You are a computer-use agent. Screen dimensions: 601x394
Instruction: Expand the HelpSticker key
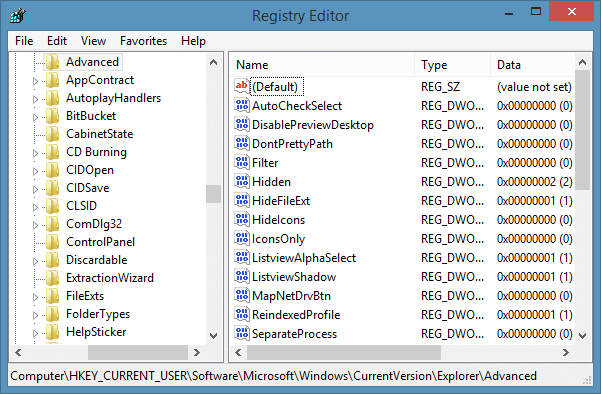coord(35,333)
